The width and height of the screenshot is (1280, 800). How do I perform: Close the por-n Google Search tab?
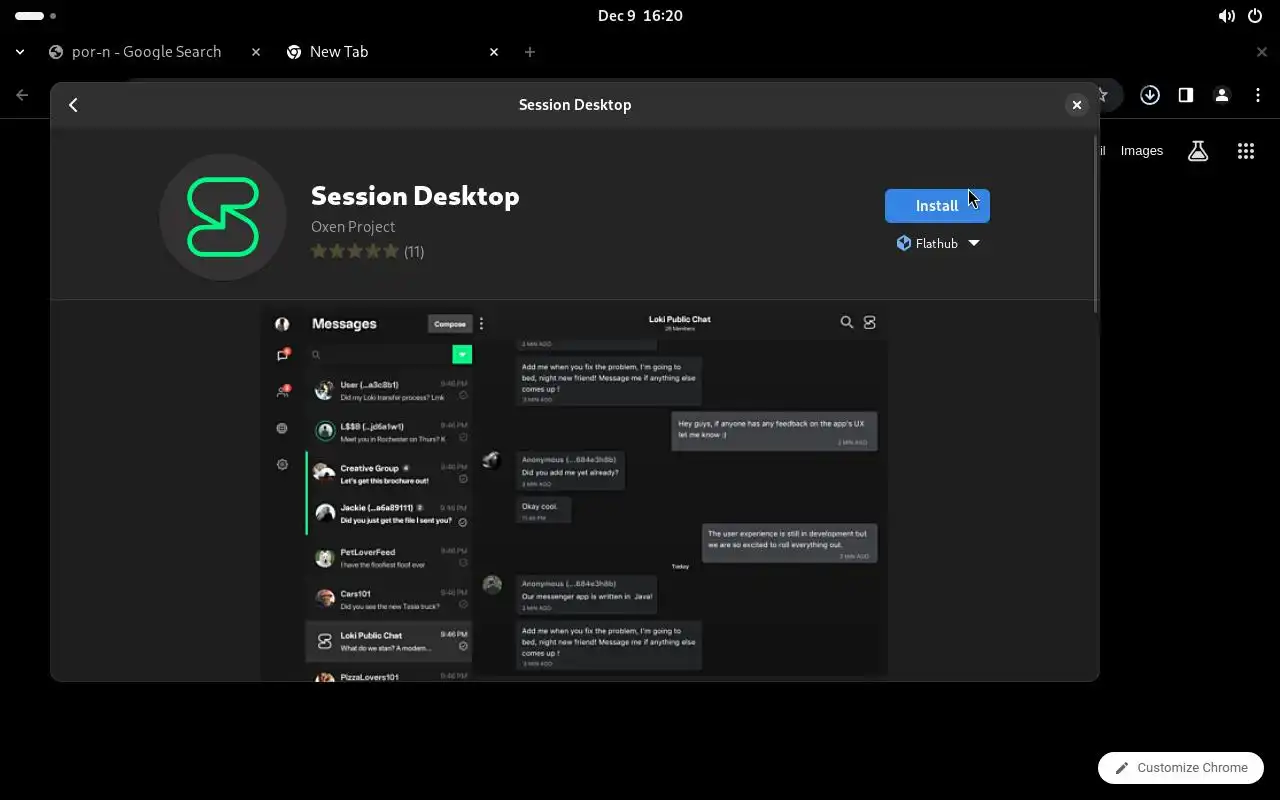(x=256, y=52)
